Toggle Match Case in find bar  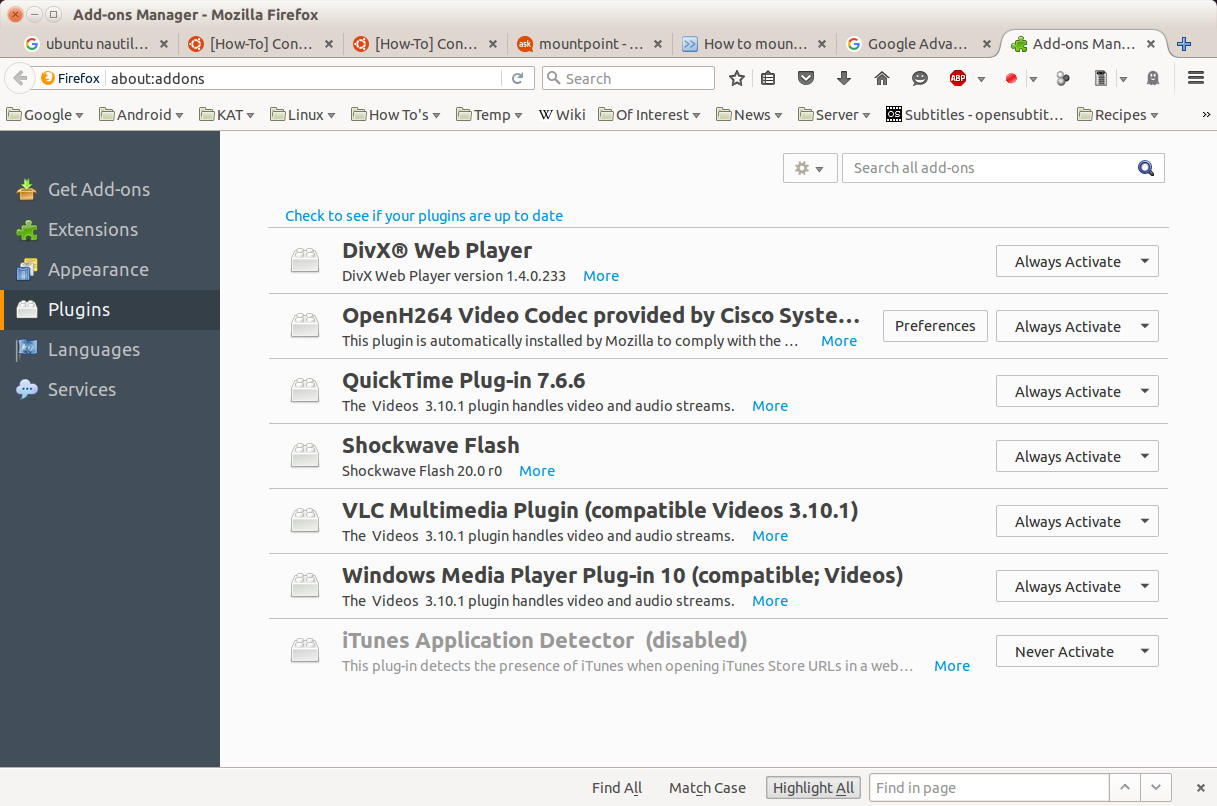[x=707, y=788]
